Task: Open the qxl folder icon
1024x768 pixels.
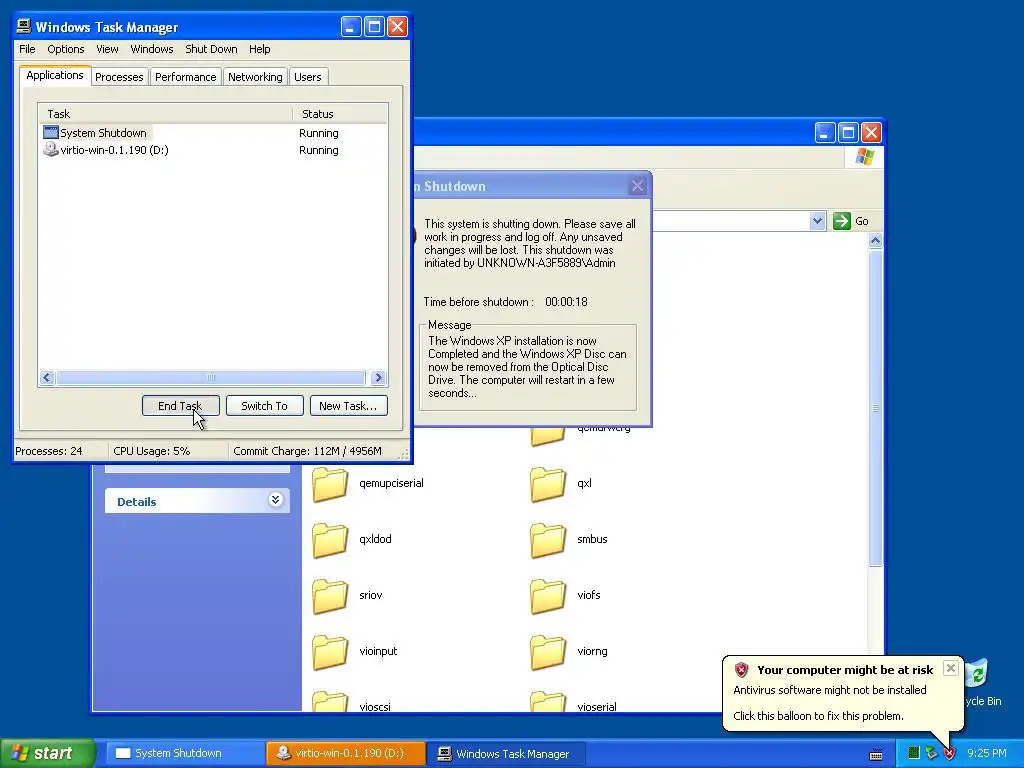Action: tap(547, 484)
